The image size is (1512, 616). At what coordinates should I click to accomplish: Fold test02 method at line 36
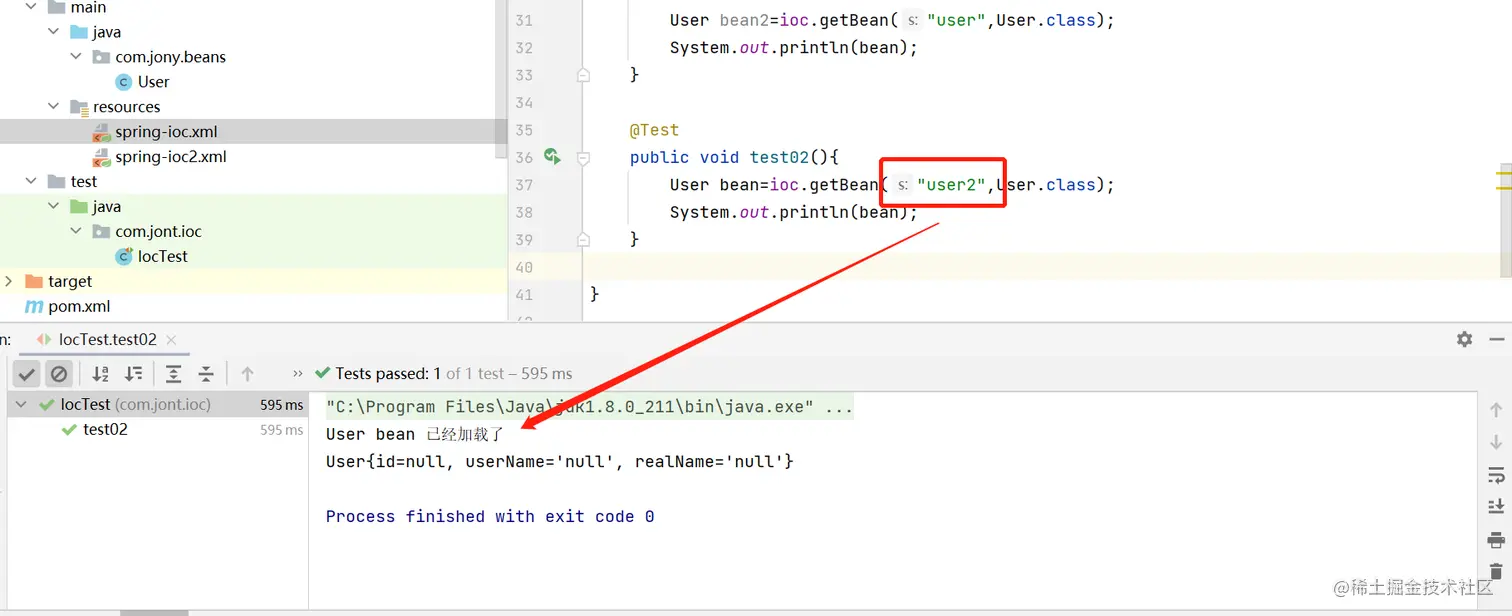coord(583,158)
